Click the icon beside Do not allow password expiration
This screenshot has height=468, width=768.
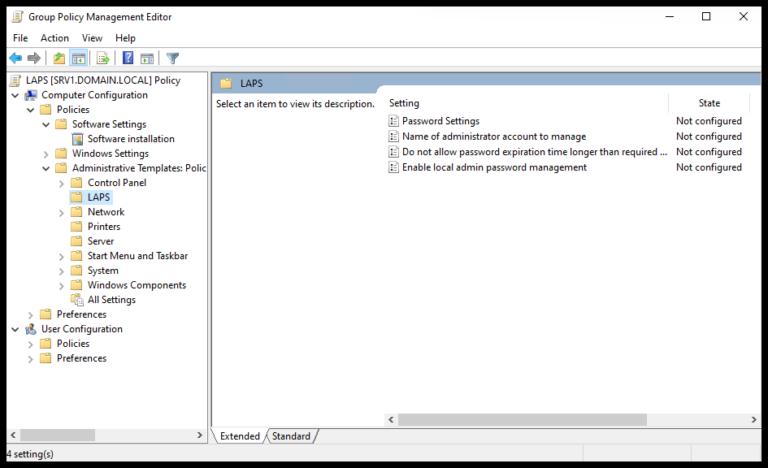coord(393,152)
